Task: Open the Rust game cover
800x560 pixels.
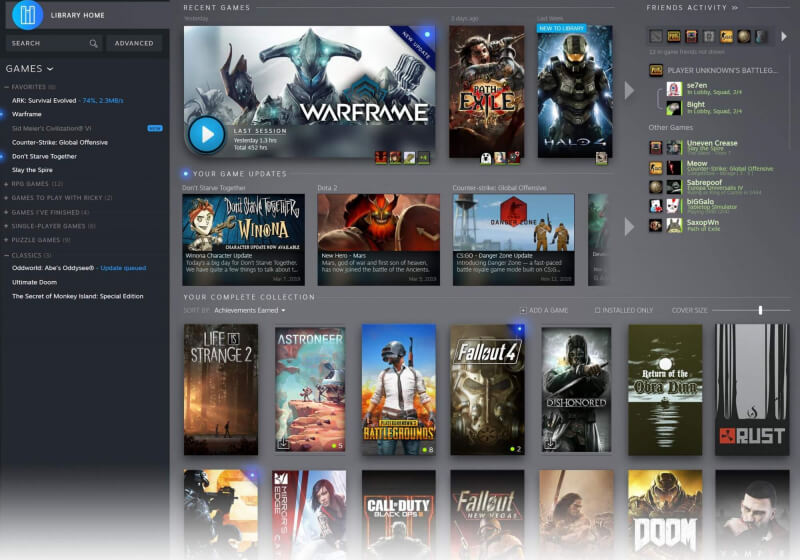Action: 752,390
